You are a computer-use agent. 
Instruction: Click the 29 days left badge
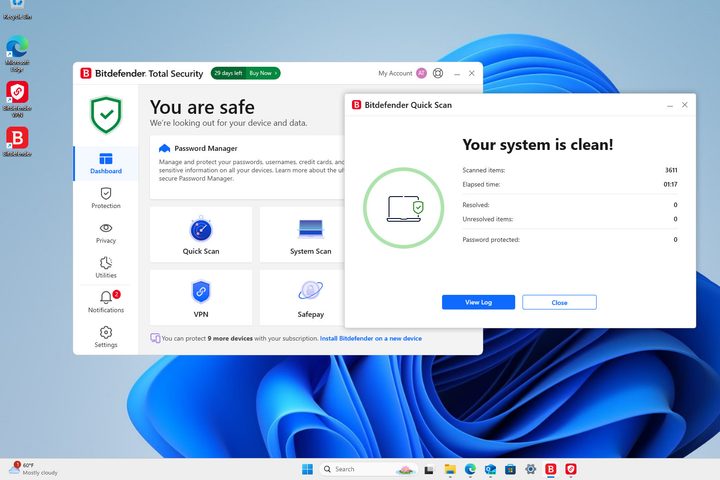tap(228, 73)
